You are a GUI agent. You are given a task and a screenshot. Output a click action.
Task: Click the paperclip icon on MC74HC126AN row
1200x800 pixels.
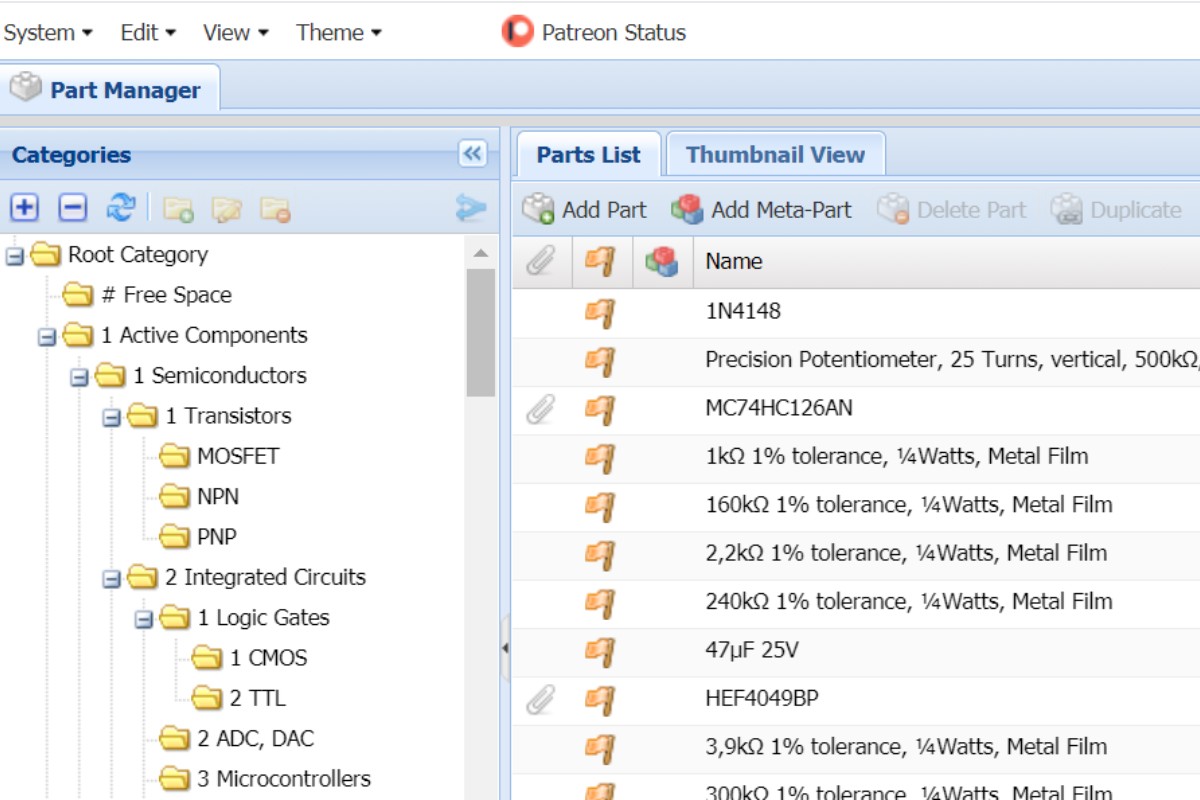[540, 409]
